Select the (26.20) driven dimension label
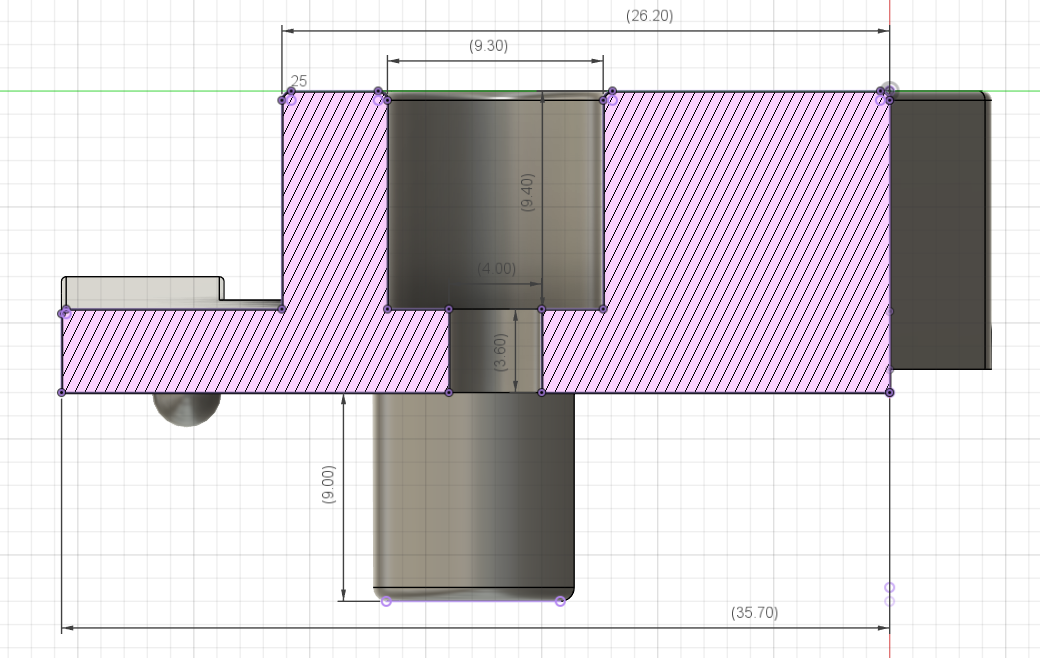The height and width of the screenshot is (658, 1040). click(x=649, y=15)
